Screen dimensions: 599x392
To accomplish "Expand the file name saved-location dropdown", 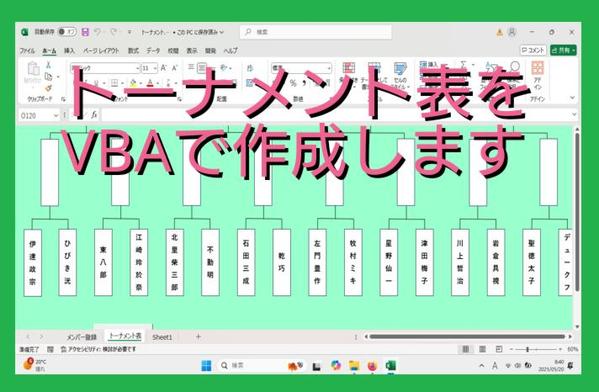I will tap(221, 32).
